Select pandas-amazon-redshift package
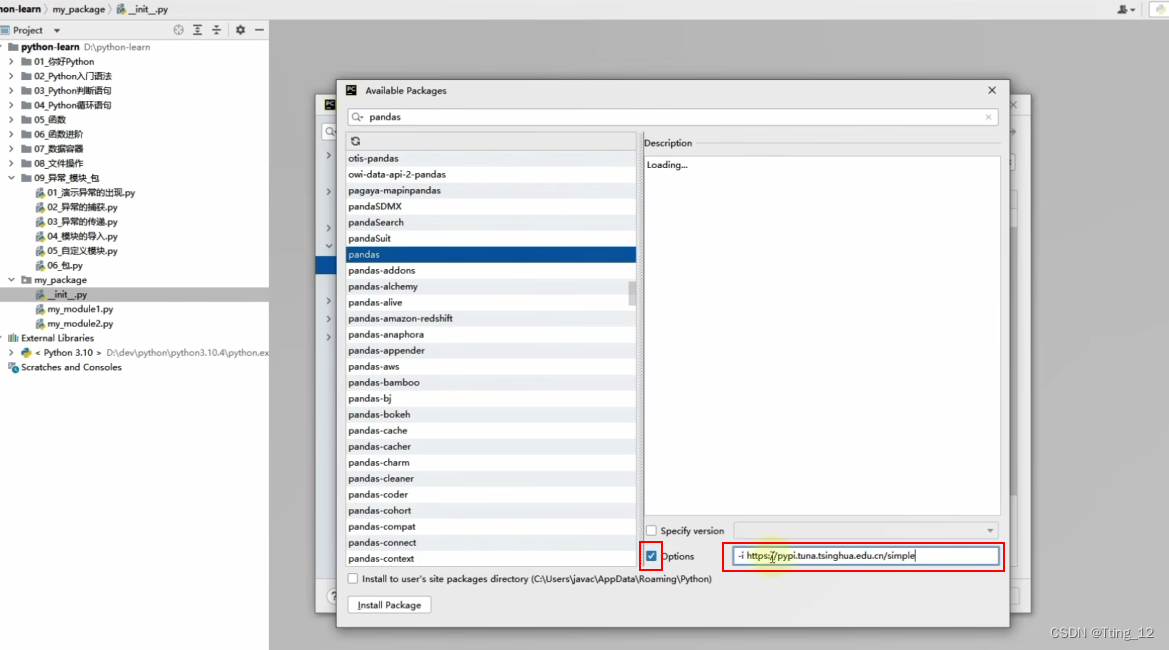The image size is (1169, 650). point(491,318)
